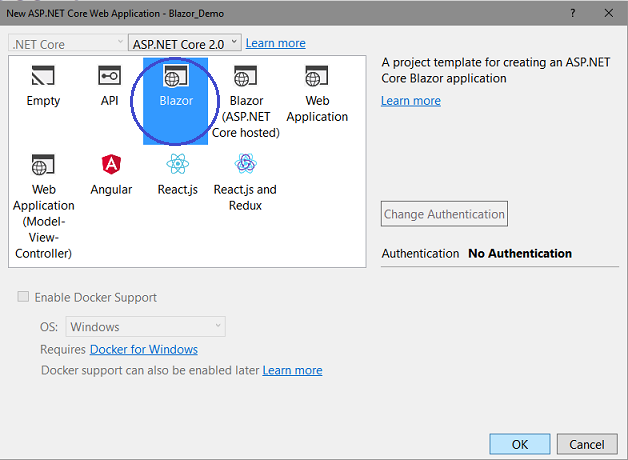
Task: Expand the OS Windows dropdown
Action: click(145, 326)
